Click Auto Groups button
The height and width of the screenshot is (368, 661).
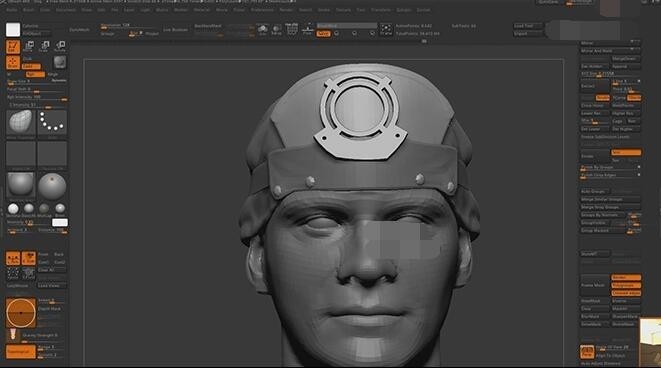point(594,191)
